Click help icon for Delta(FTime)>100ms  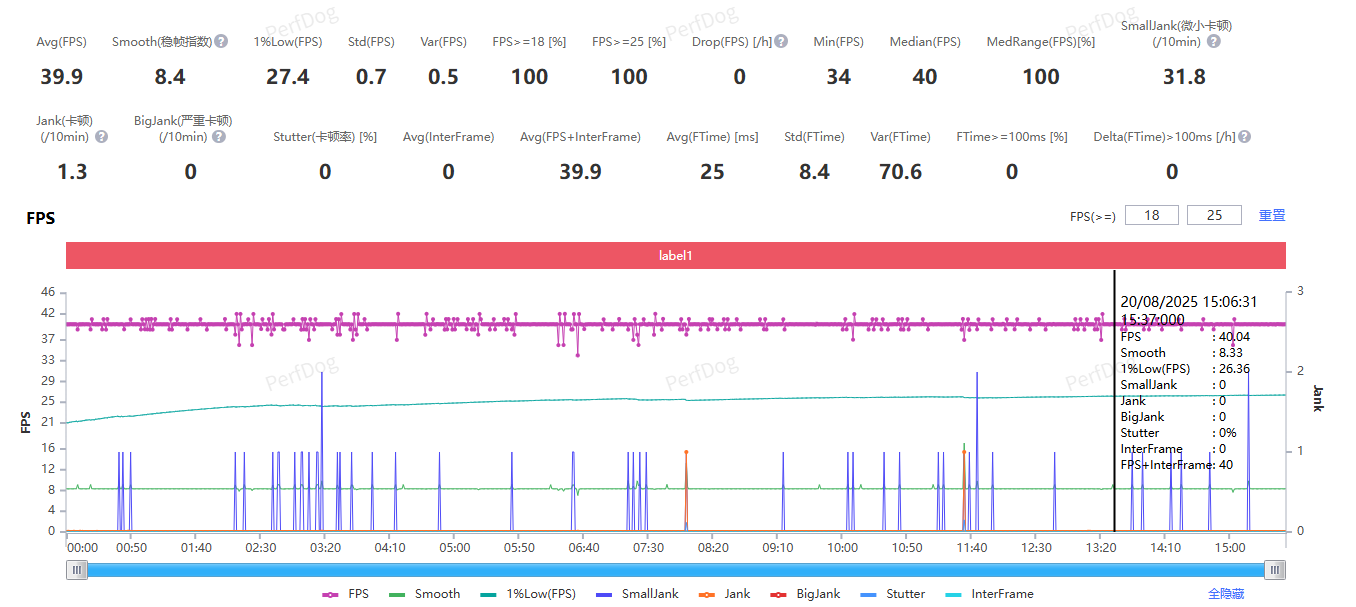point(1244,137)
